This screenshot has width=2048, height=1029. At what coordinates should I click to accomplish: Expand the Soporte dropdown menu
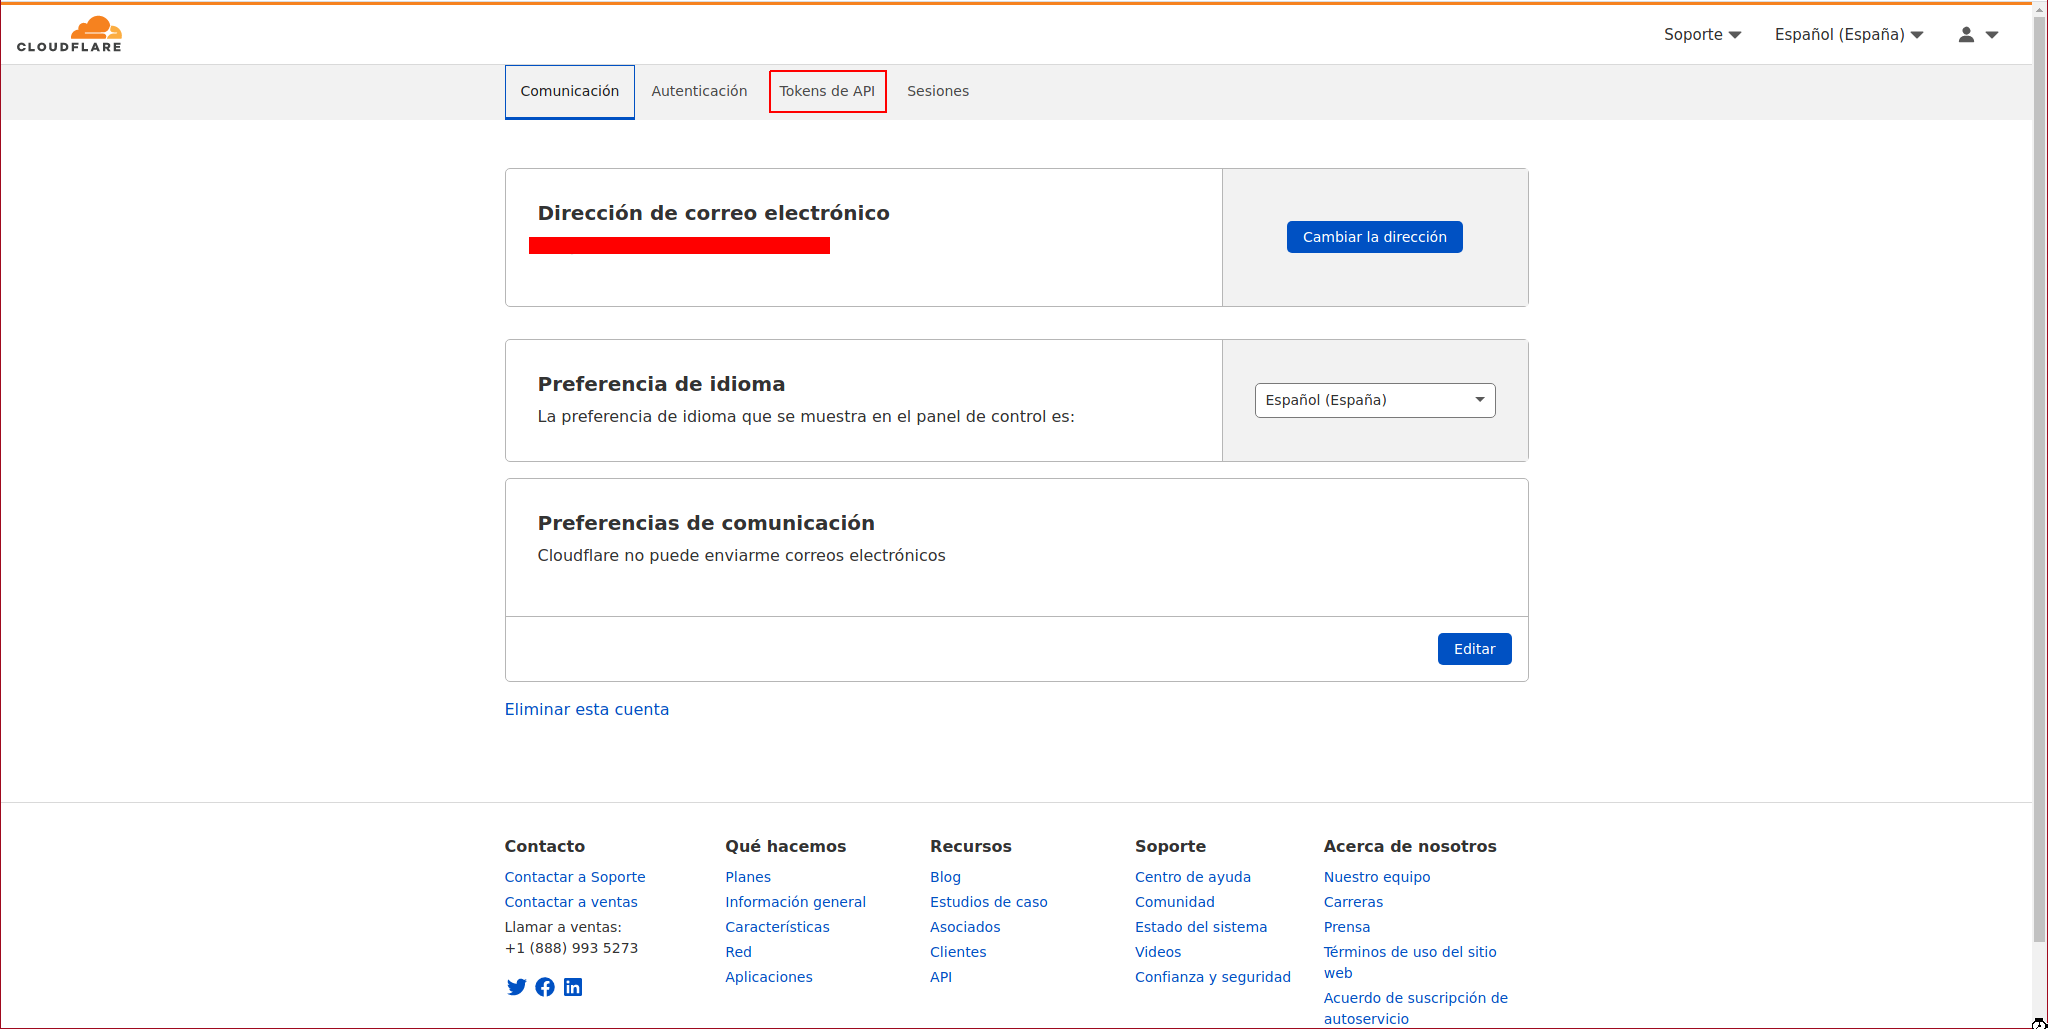coord(1702,35)
